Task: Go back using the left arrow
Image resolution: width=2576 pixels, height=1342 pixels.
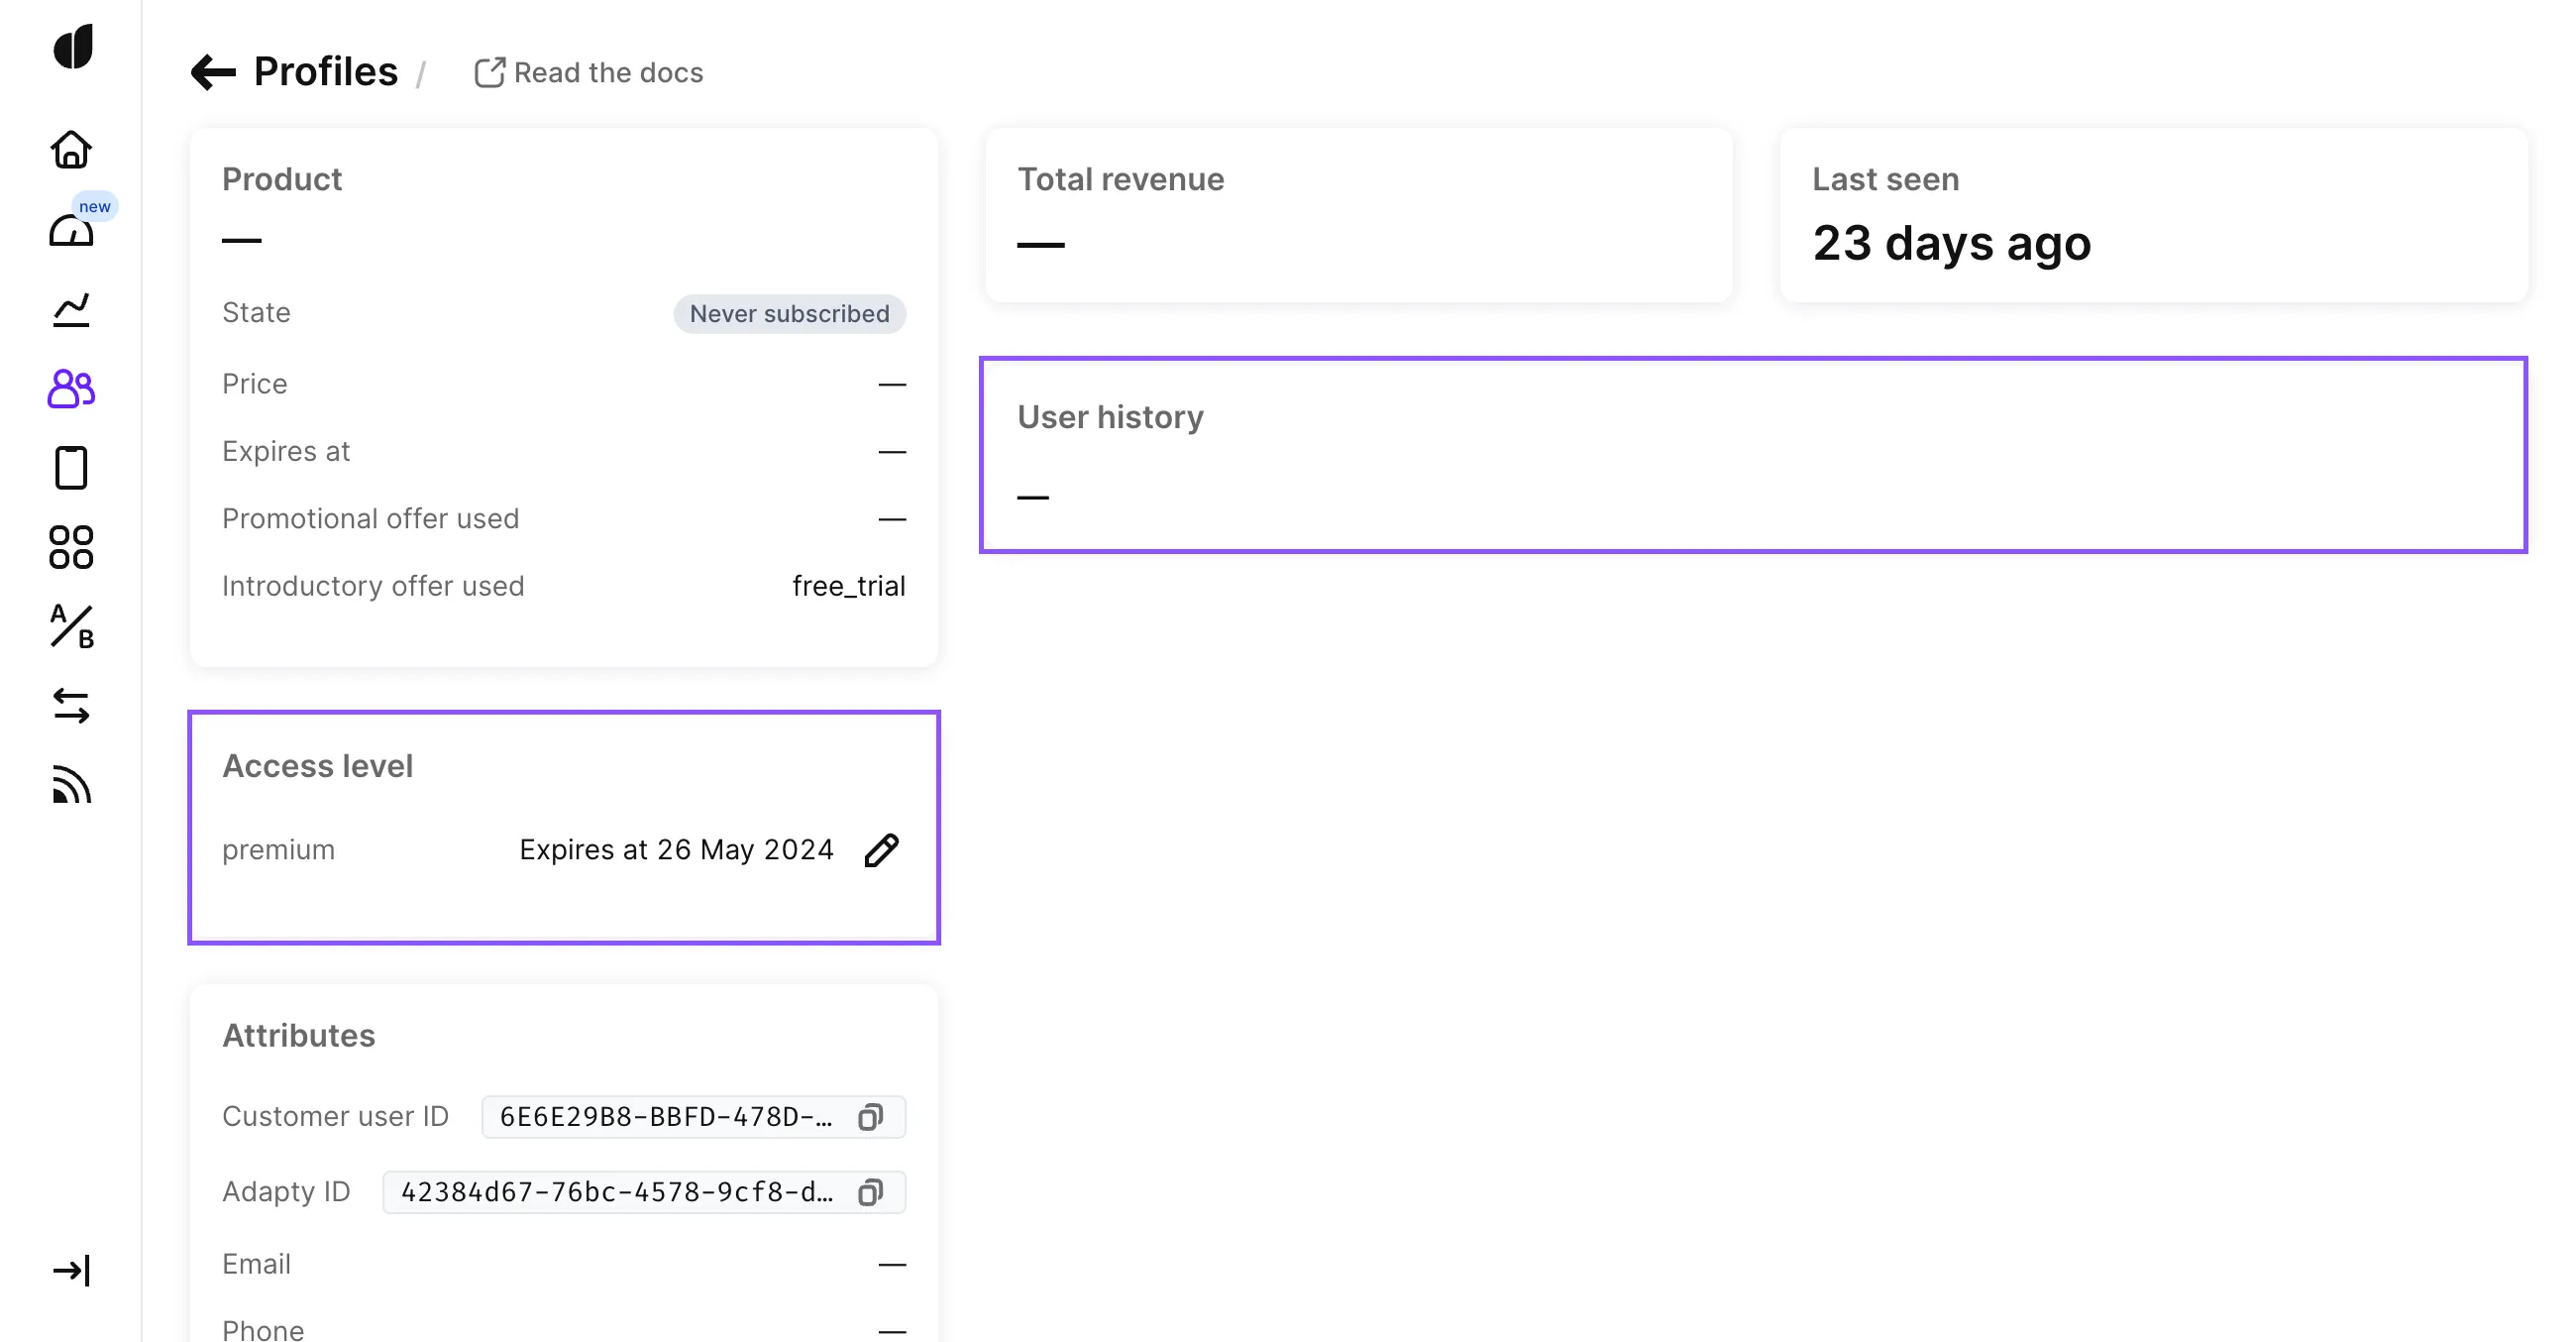Action: pos(213,72)
